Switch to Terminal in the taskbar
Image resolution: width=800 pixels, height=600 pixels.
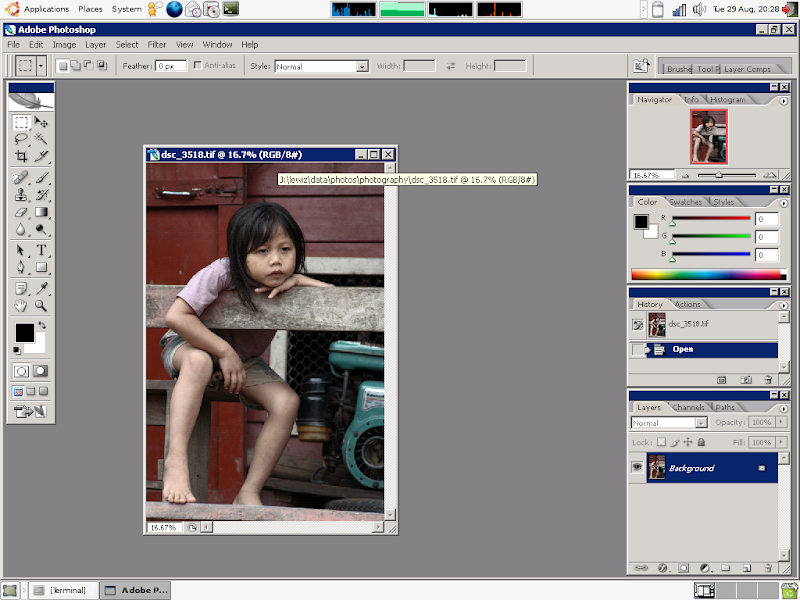tap(62, 590)
